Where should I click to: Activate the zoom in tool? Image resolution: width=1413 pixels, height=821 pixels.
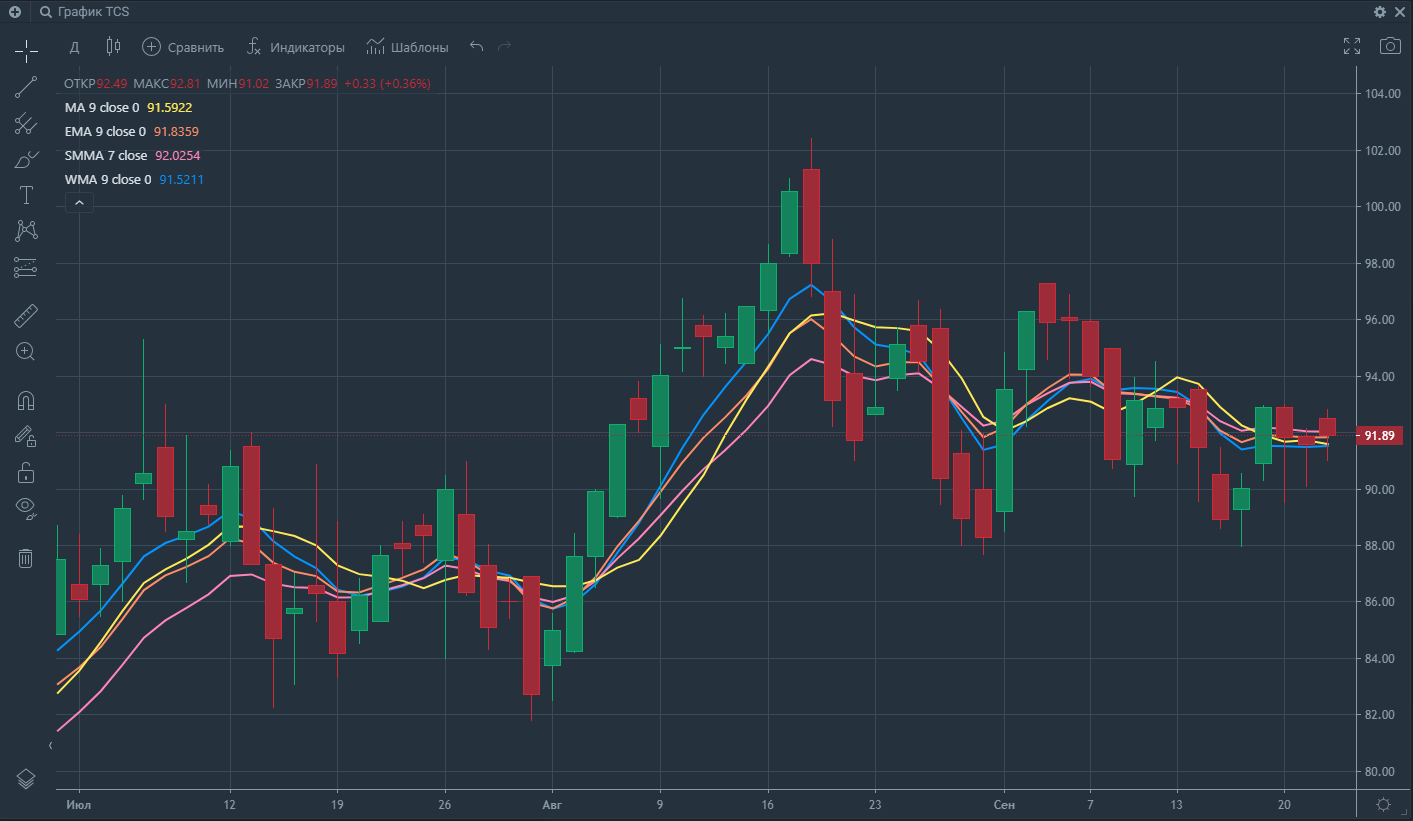[26, 351]
